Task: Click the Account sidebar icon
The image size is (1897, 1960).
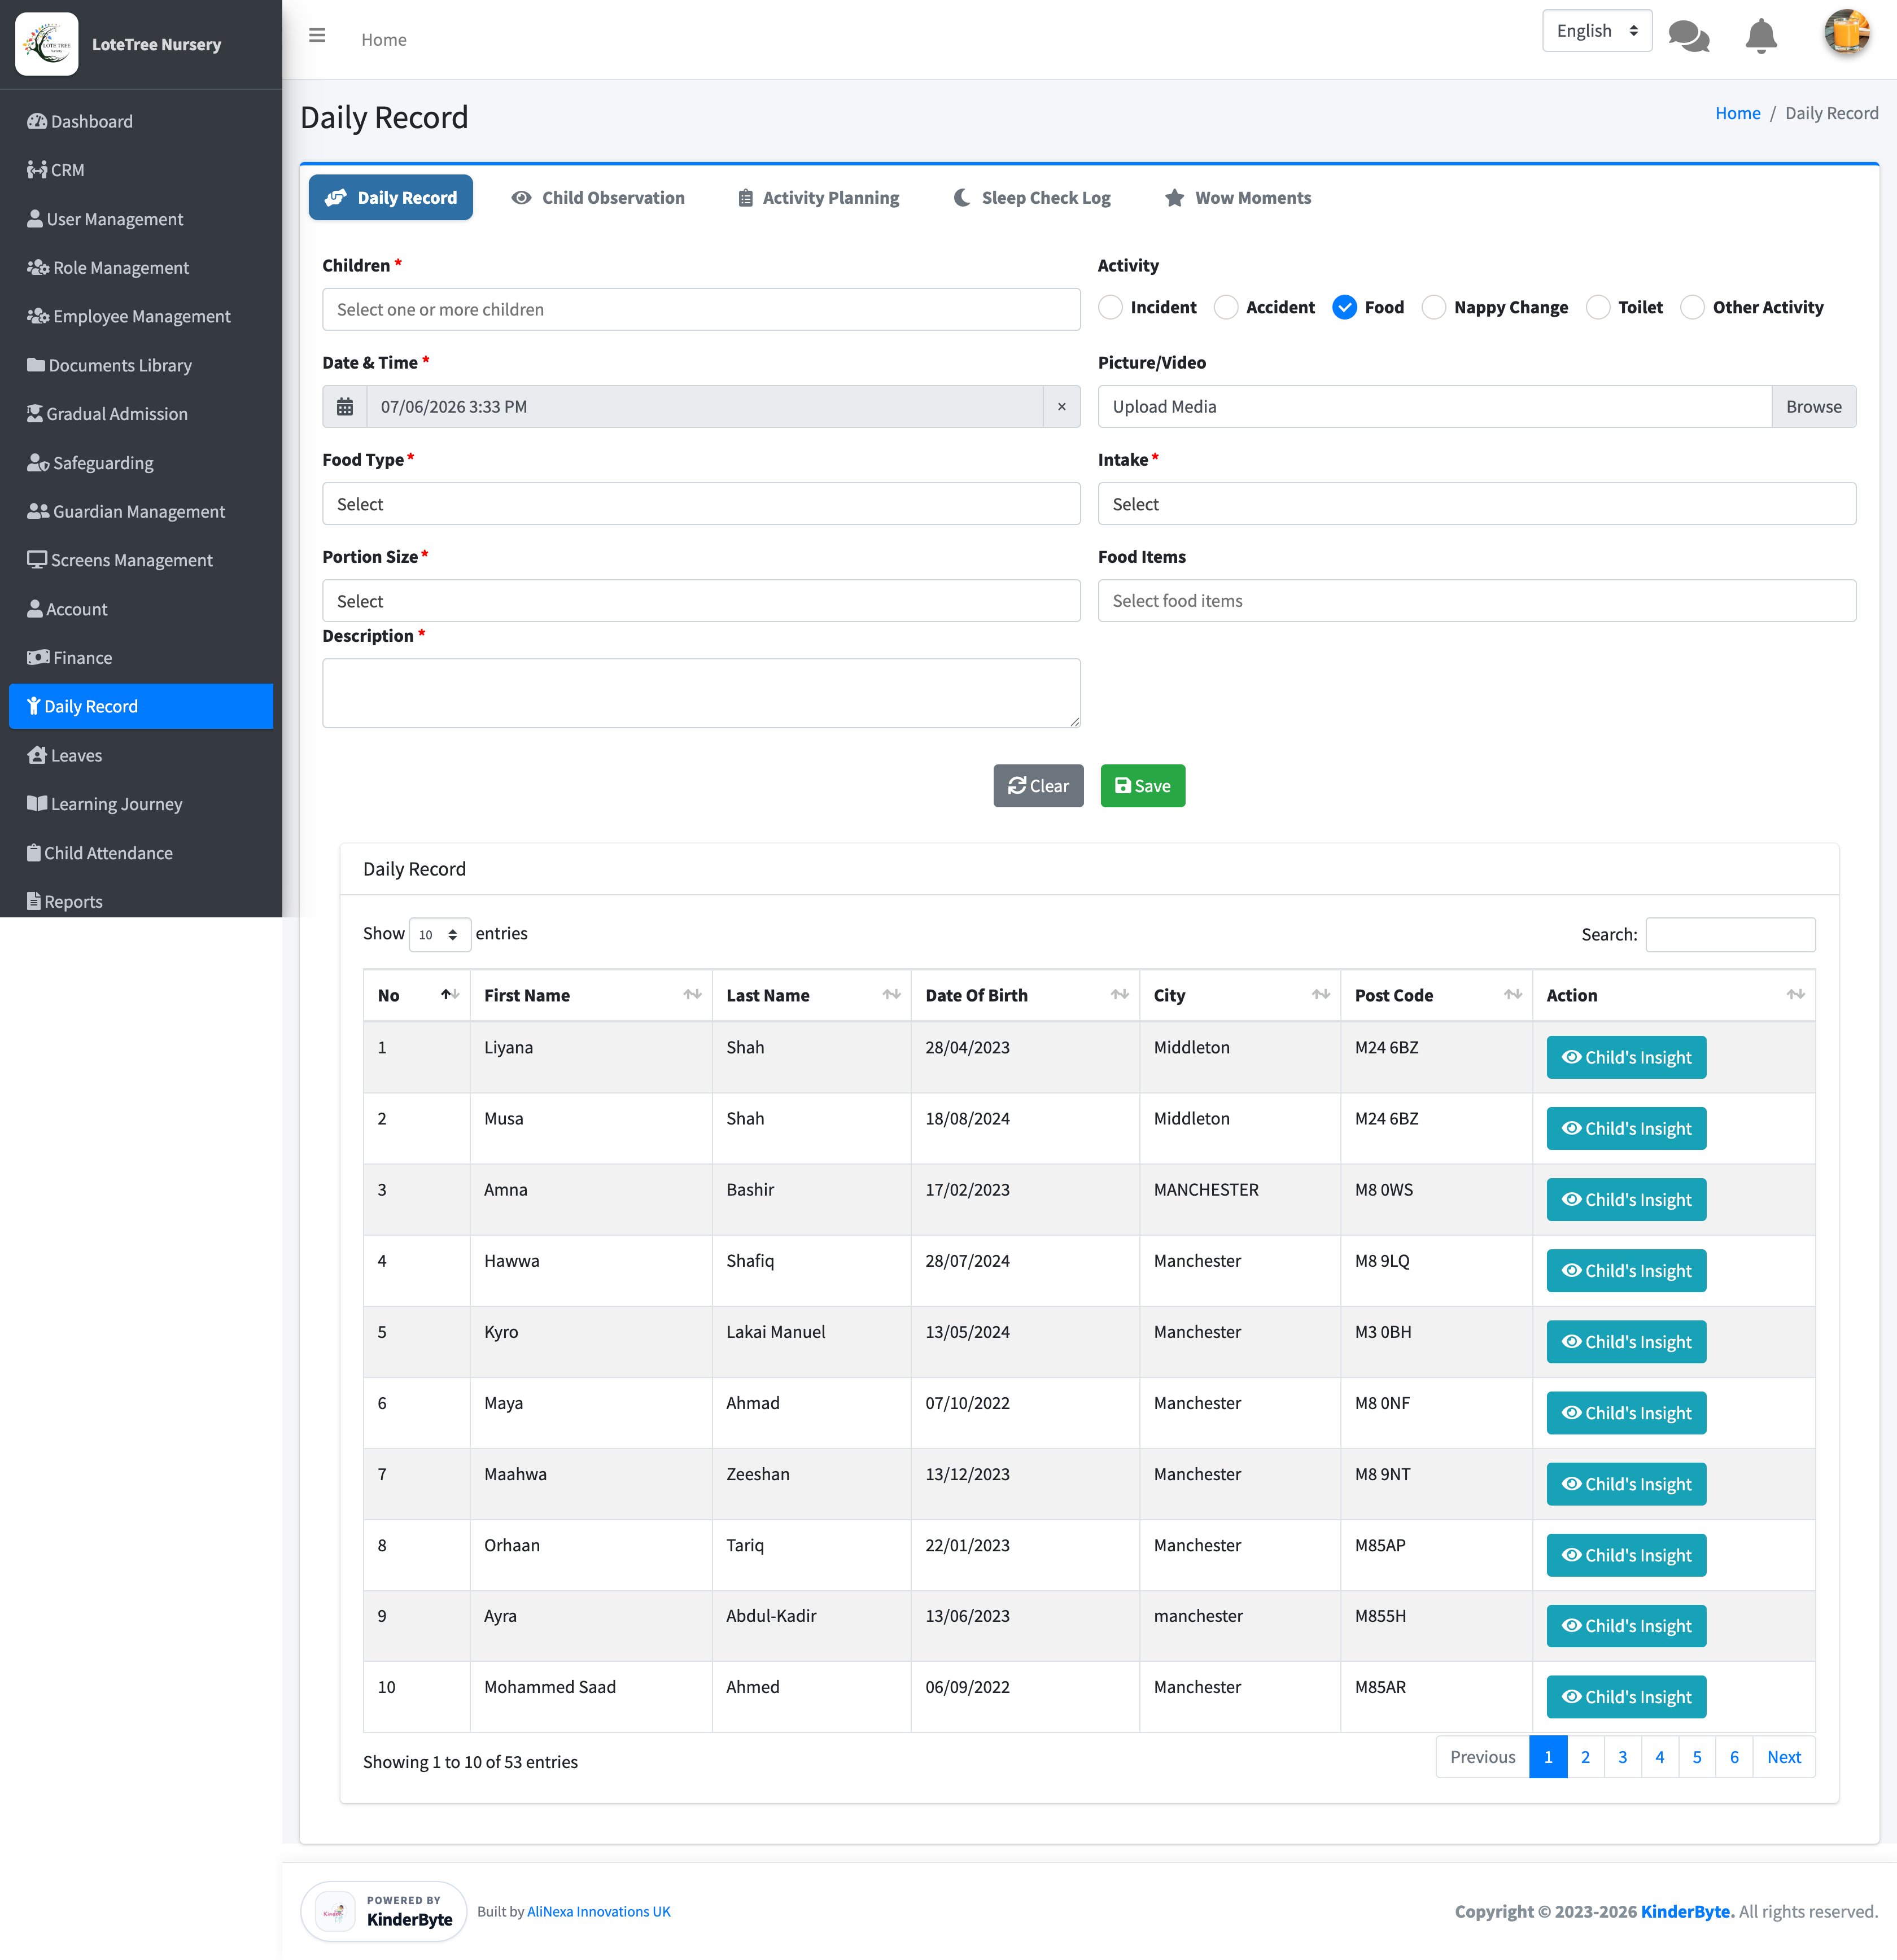Action: (x=35, y=608)
